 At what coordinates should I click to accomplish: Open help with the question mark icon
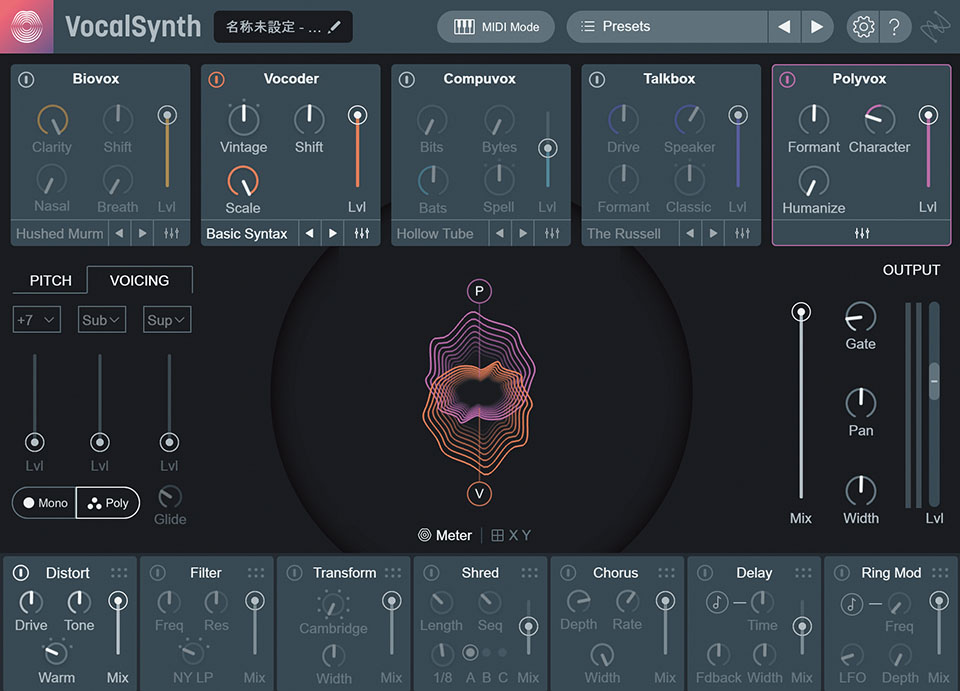[x=894, y=26]
